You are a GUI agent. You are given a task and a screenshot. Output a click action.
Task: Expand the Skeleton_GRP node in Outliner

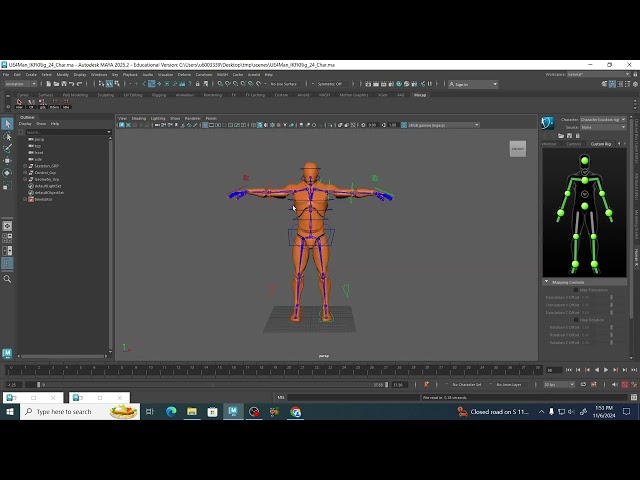pyautogui.click(x=25, y=166)
